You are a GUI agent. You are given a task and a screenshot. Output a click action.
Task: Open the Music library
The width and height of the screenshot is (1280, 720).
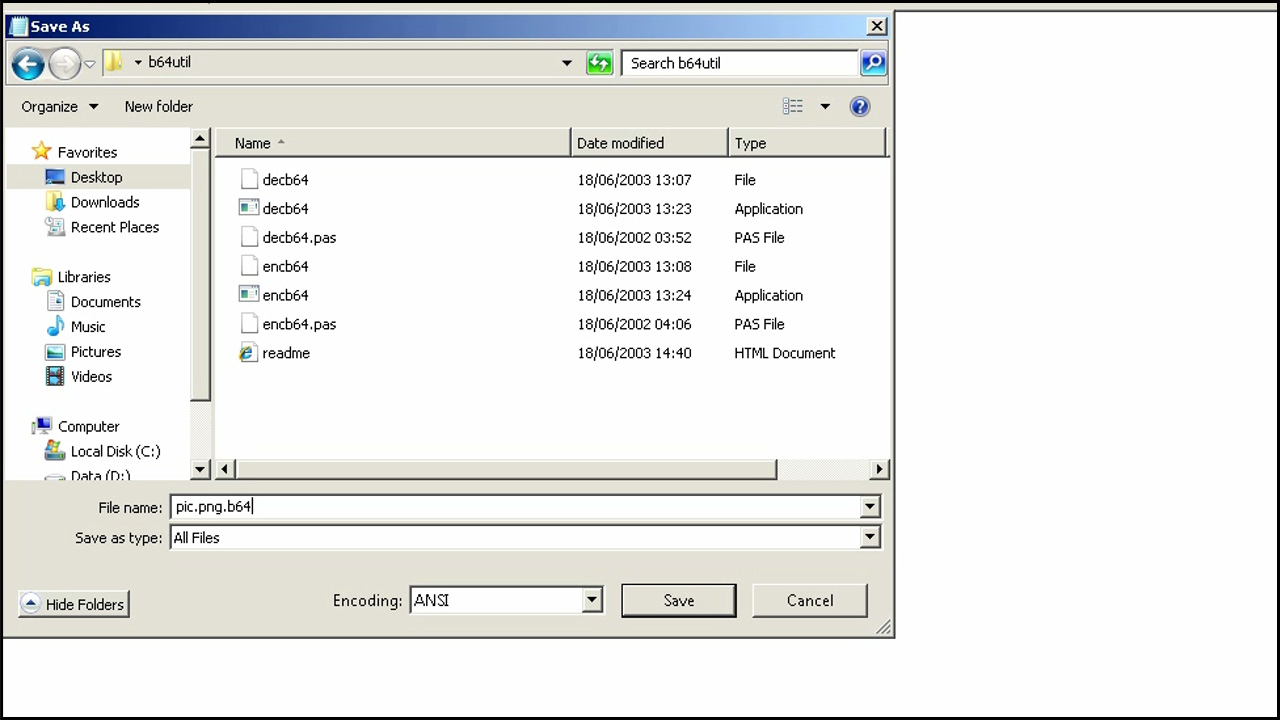point(88,327)
